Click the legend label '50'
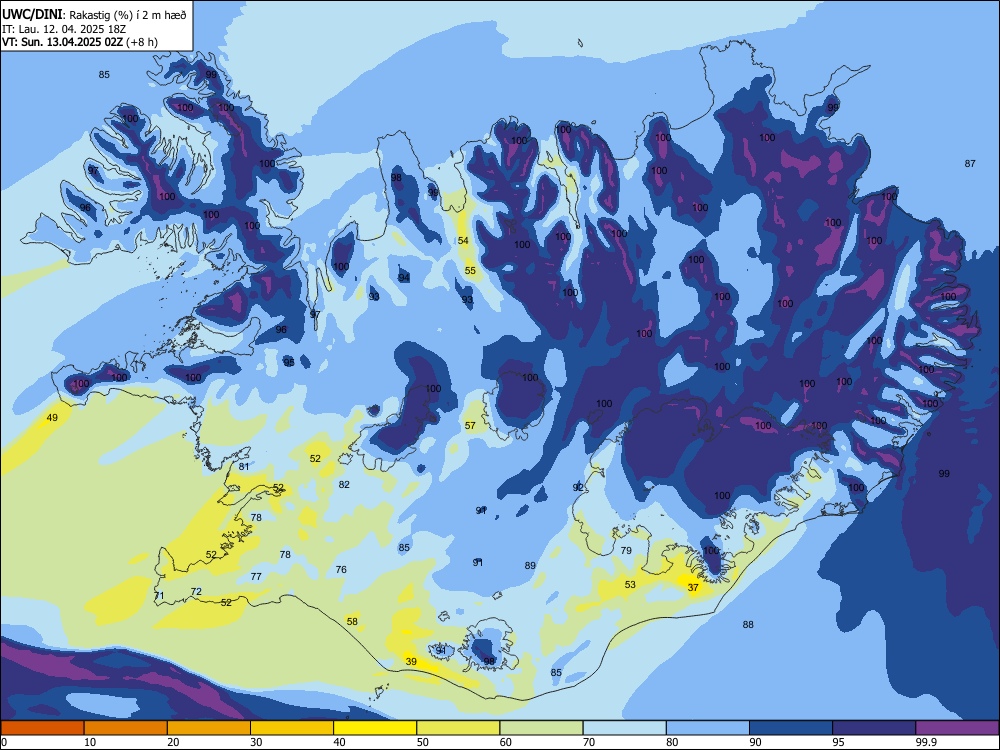Screen dimensions: 1000x750 (423, 742)
